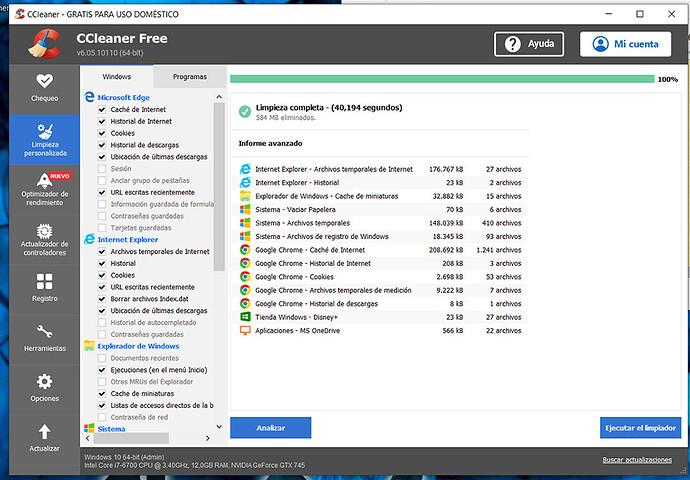Uncheck Archivos temporales de Internet checkbox

pyautogui.click(x=102, y=251)
